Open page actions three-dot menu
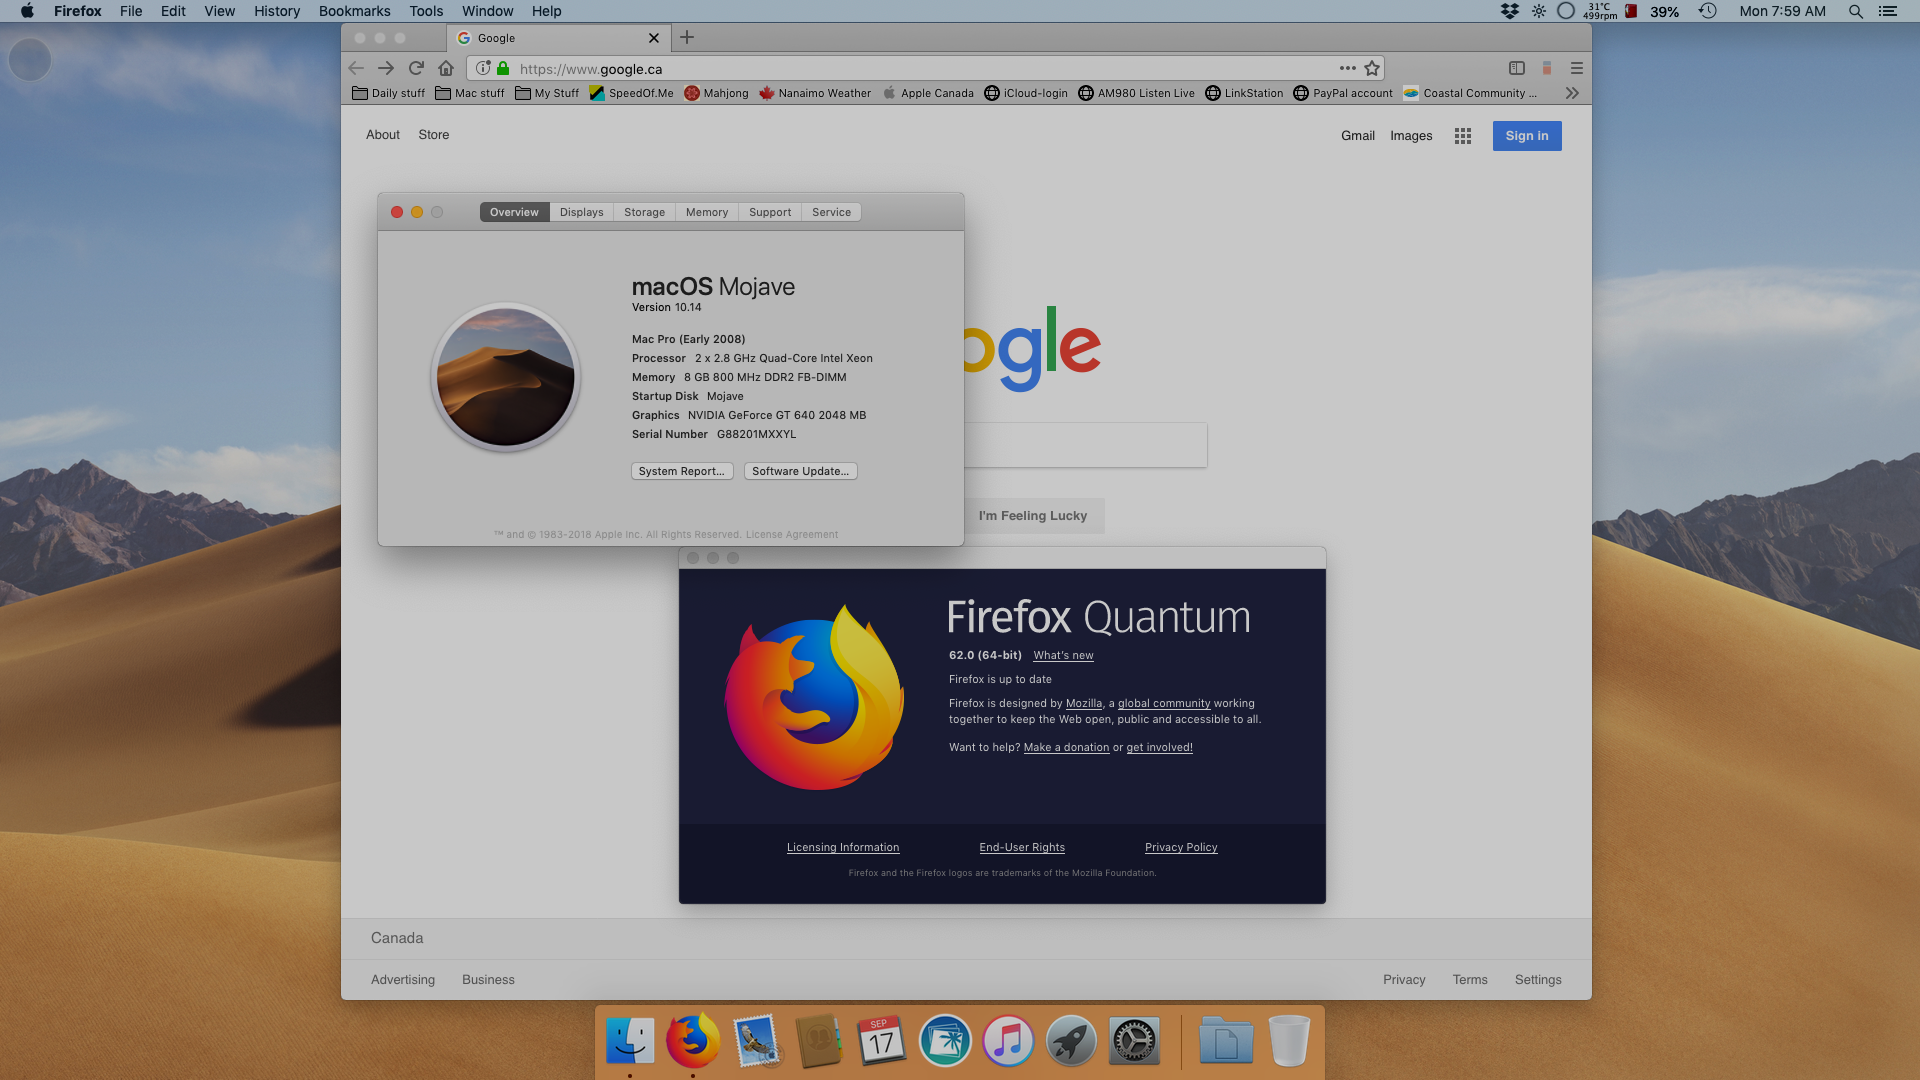The width and height of the screenshot is (1920, 1080). [x=1347, y=68]
